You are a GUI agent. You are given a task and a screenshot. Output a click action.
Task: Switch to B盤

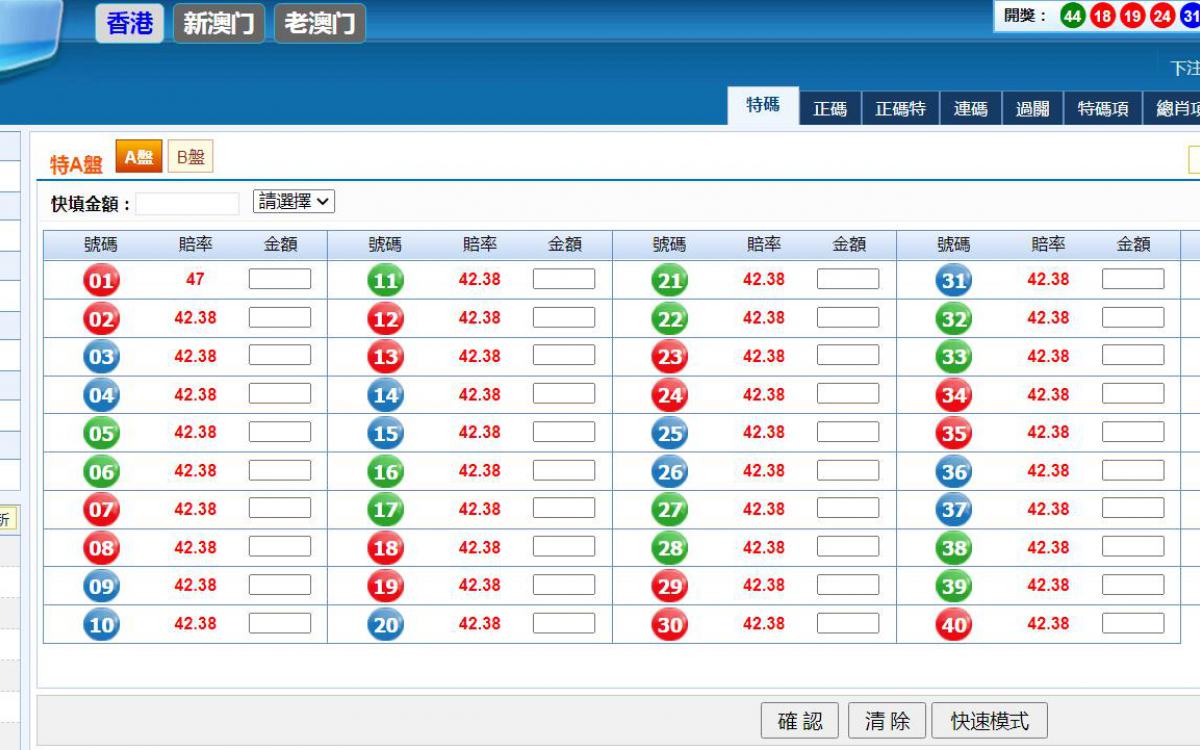click(x=190, y=157)
